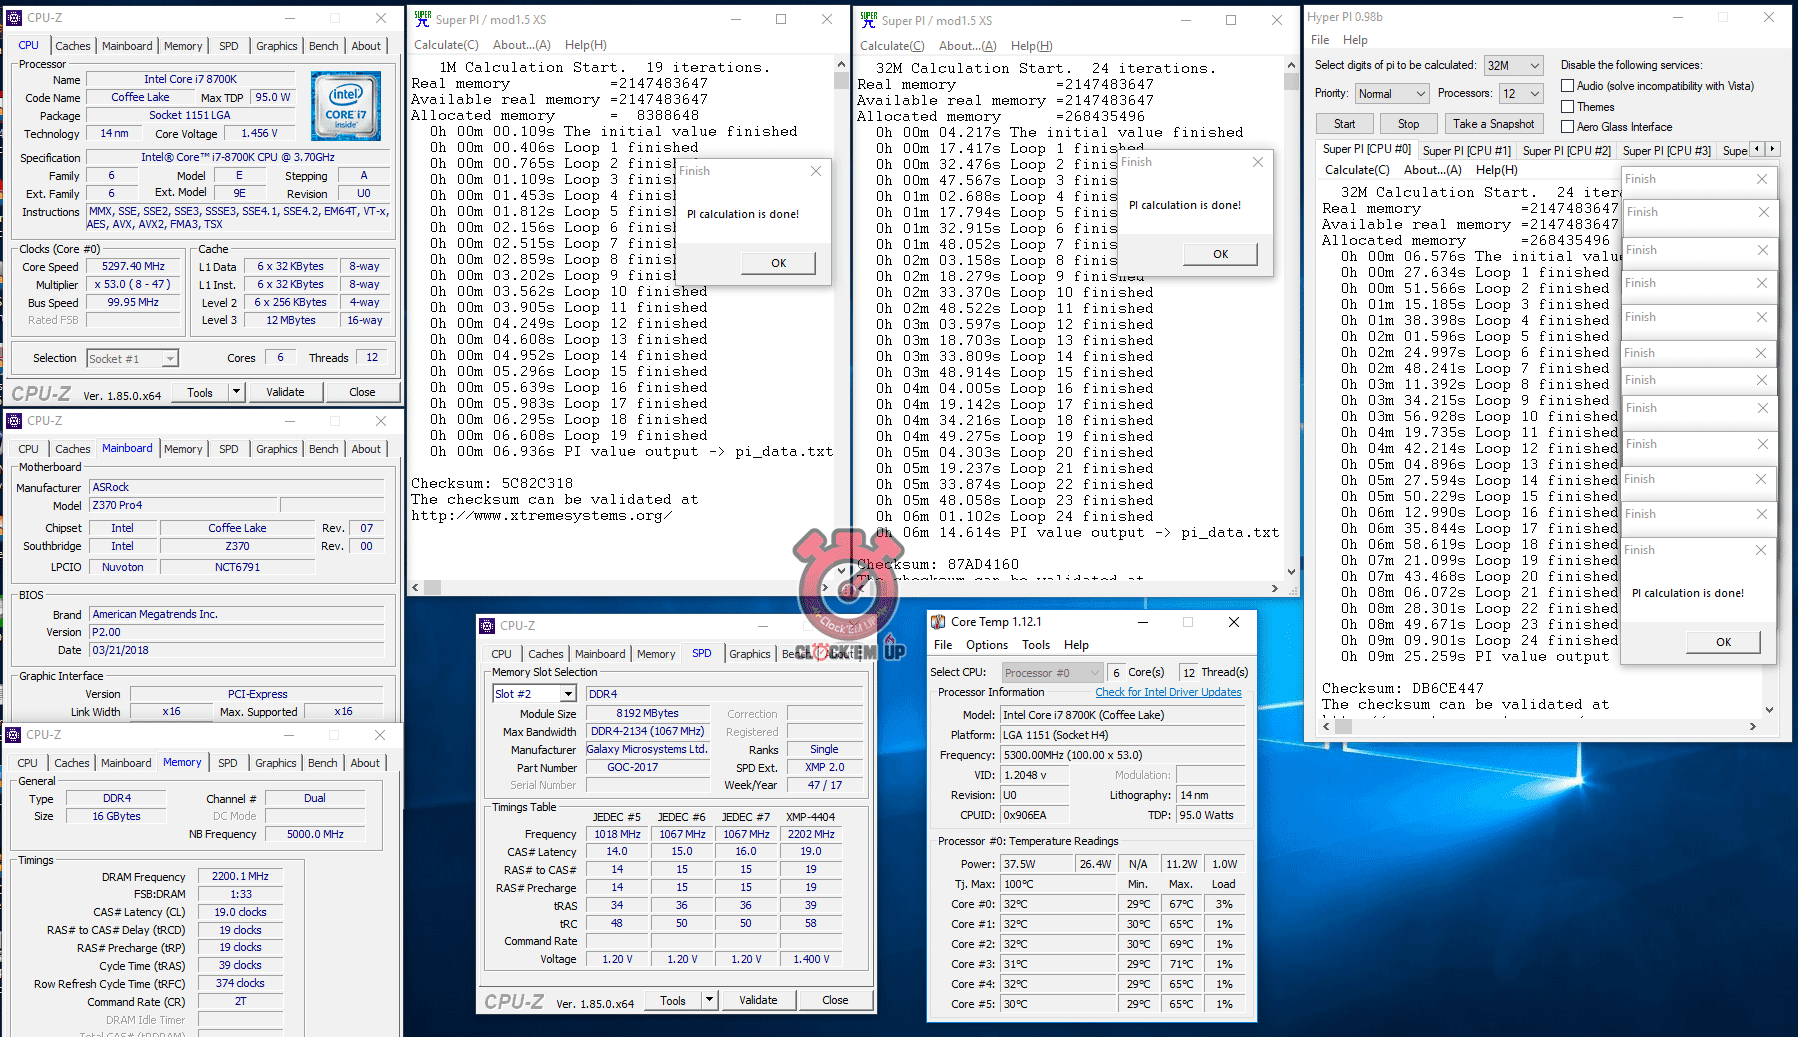1798x1037 pixels.
Task: Select Graphics tab in the CPU-Z Mainboard window
Action: [276, 449]
